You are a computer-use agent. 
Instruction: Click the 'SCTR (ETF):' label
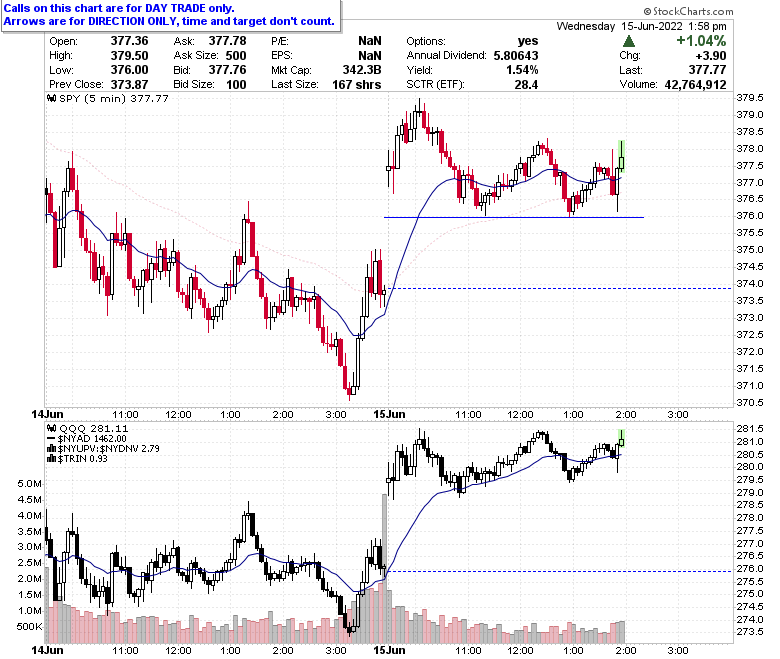point(435,85)
